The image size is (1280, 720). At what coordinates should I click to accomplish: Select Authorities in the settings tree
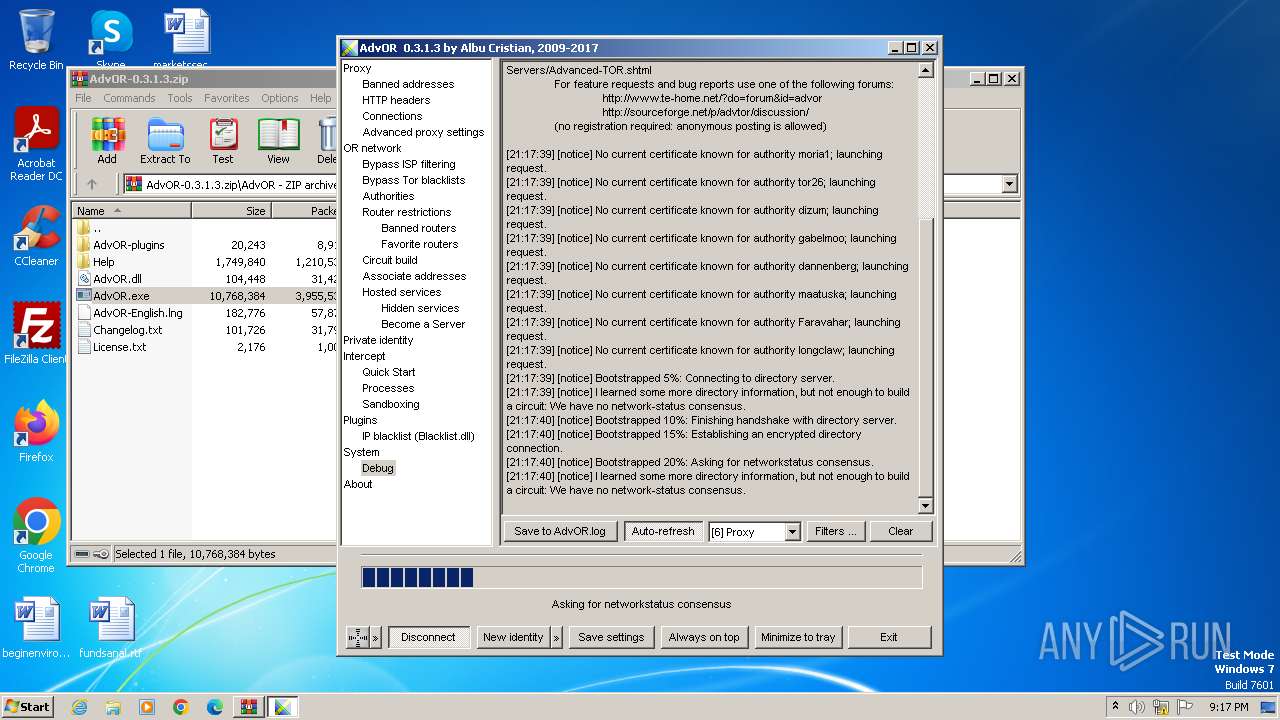(388, 196)
